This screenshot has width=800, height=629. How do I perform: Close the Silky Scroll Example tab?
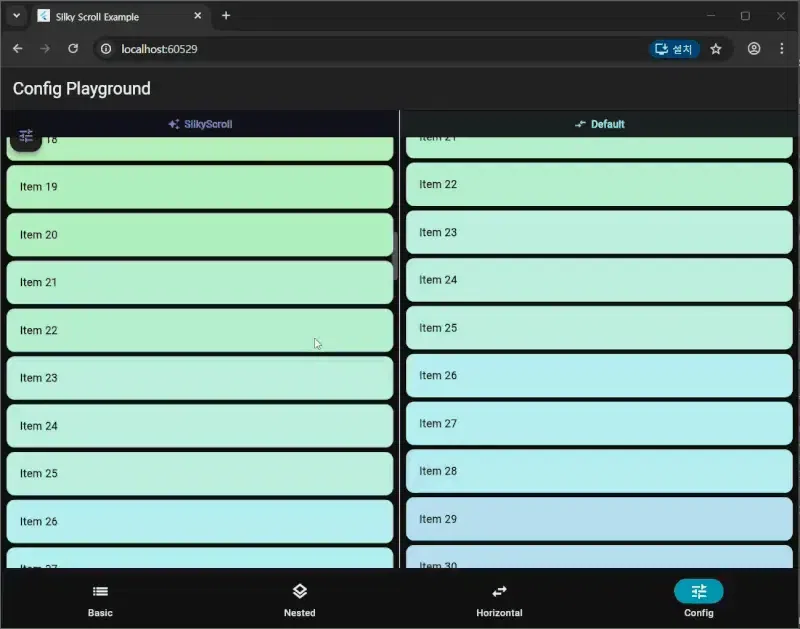click(197, 16)
